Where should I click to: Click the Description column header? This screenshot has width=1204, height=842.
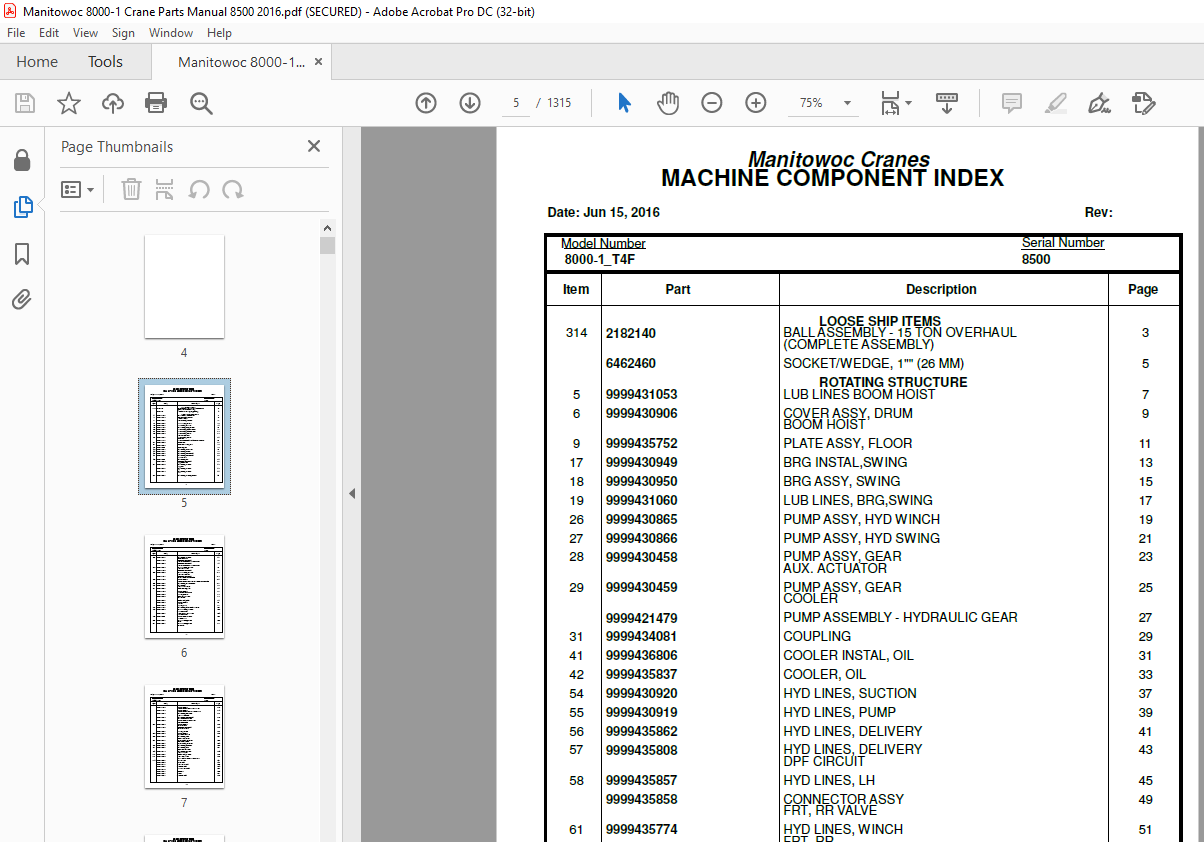click(941, 289)
